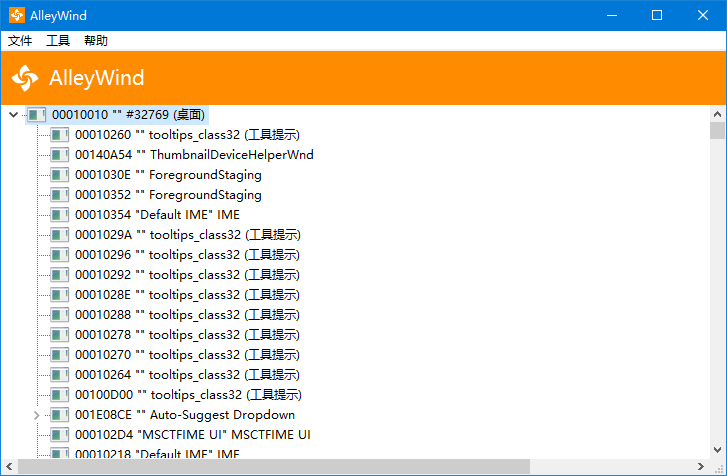Select row 00010264 tooltips_class32
The width and height of the screenshot is (727, 476).
coord(187,374)
